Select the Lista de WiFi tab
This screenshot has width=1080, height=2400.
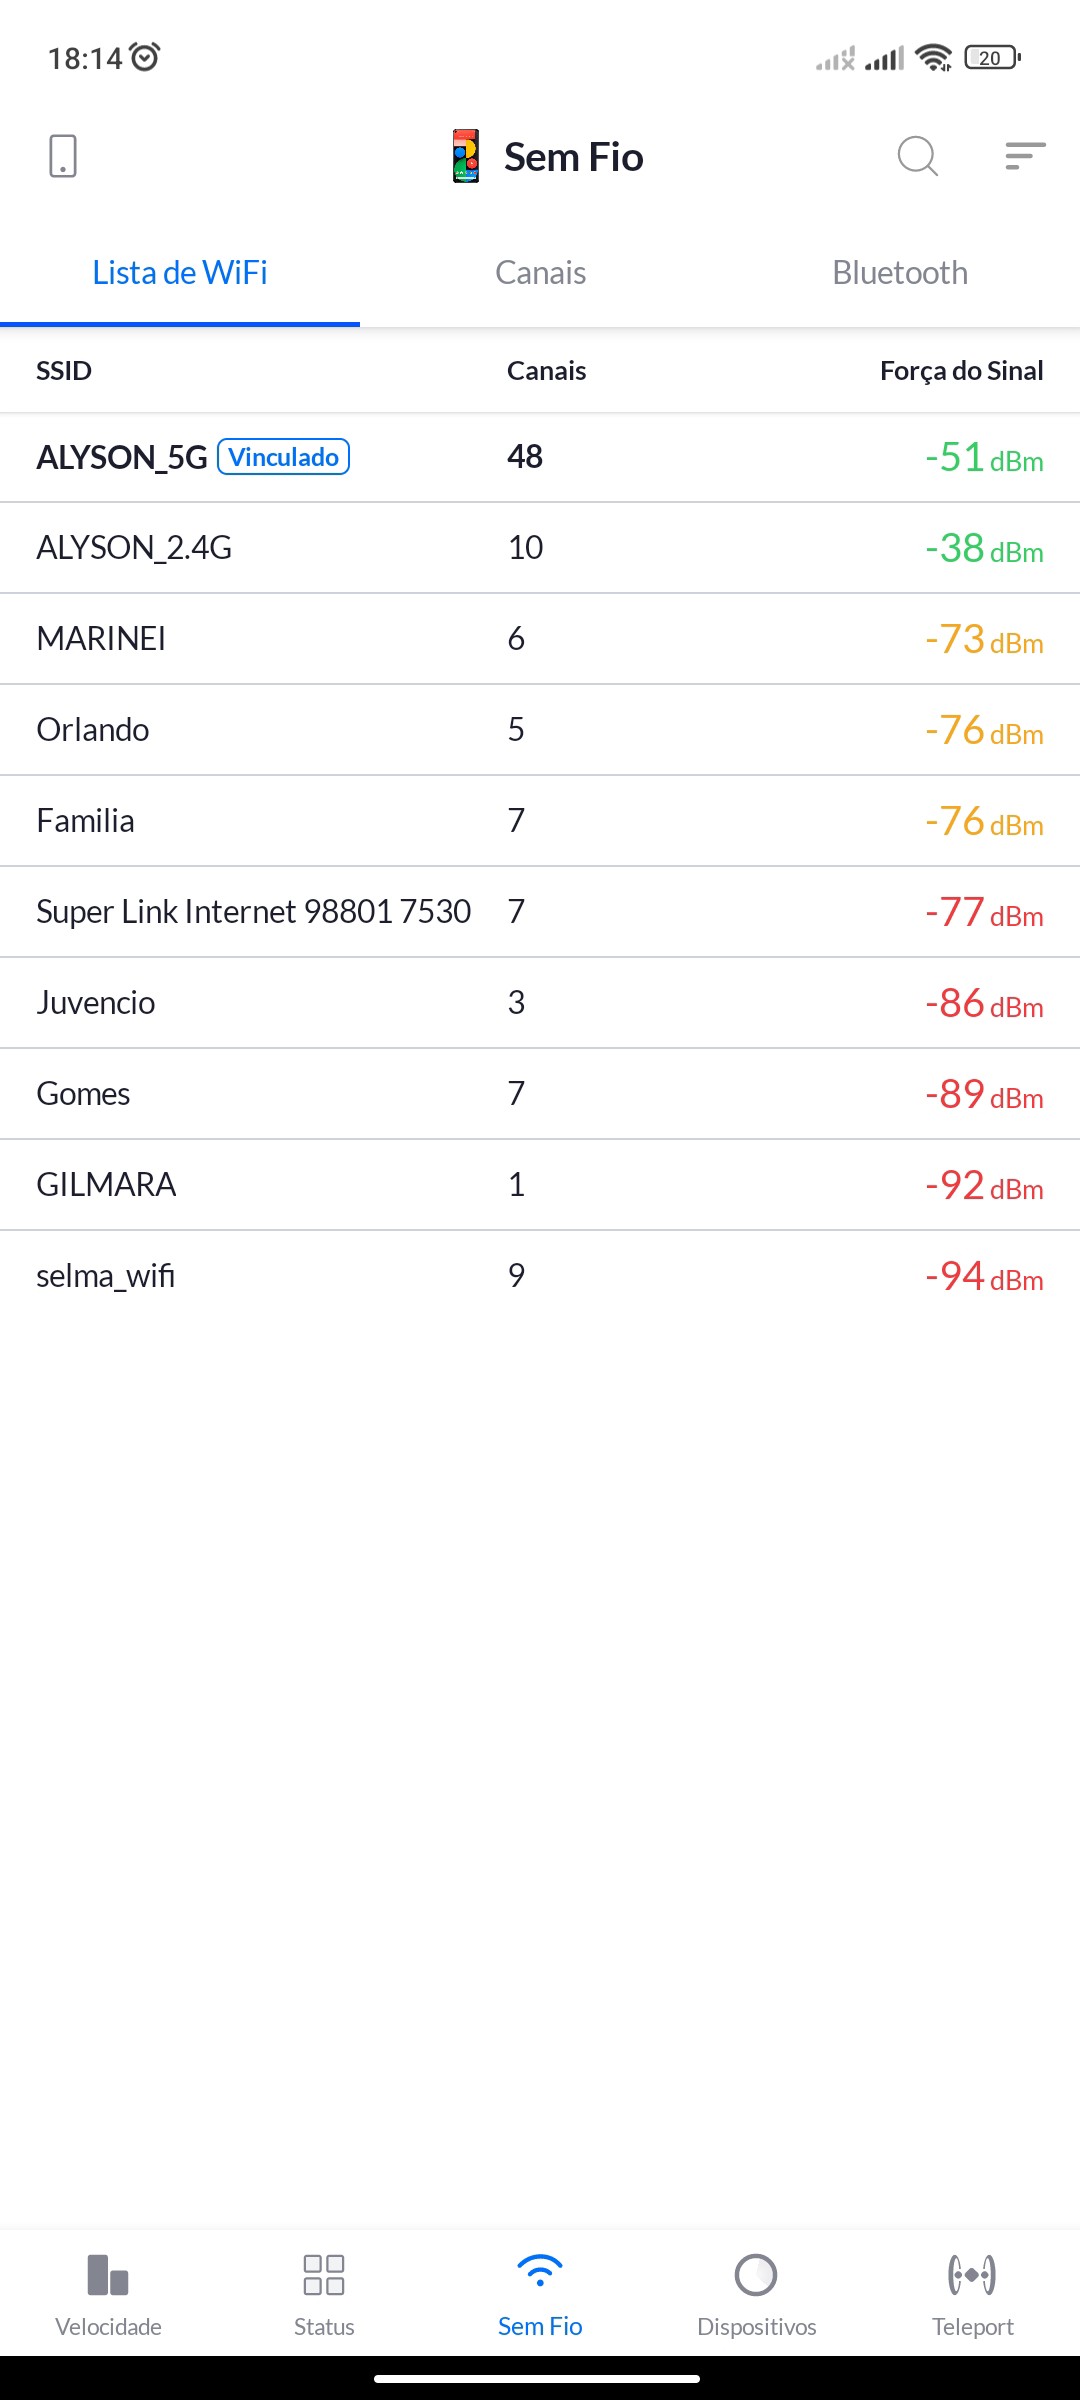click(180, 273)
